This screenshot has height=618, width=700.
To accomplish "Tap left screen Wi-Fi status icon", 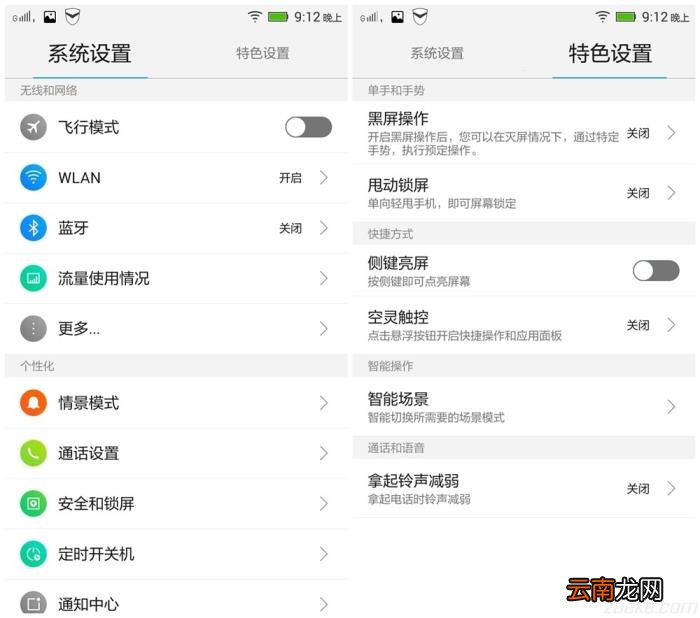I will pos(254,17).
